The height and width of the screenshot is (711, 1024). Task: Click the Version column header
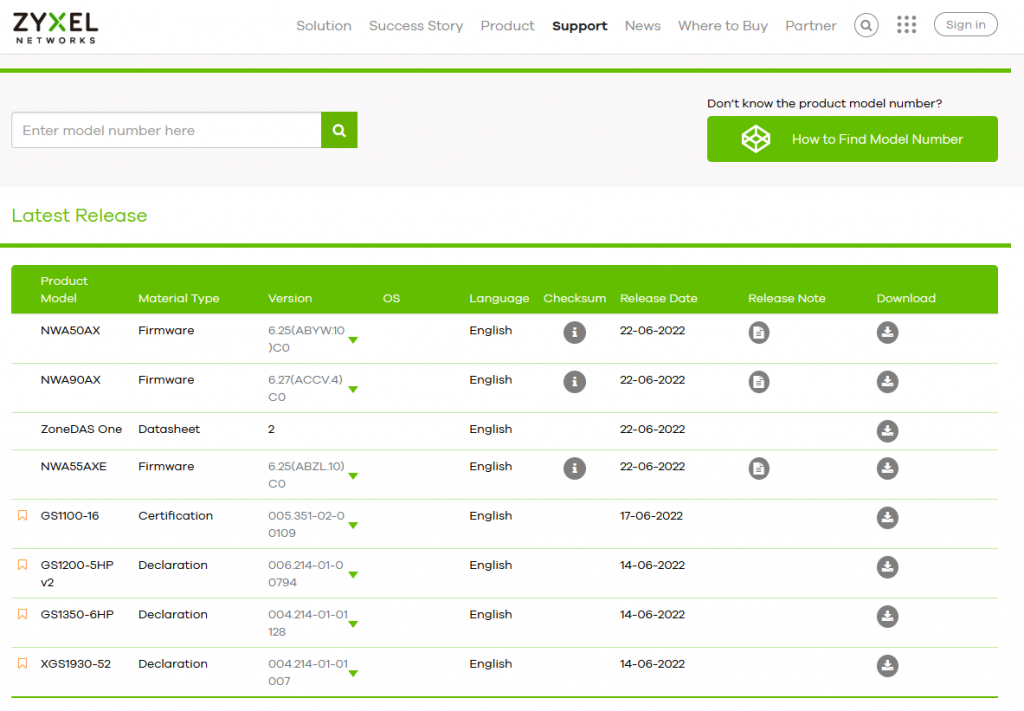[x=290, y=298]
